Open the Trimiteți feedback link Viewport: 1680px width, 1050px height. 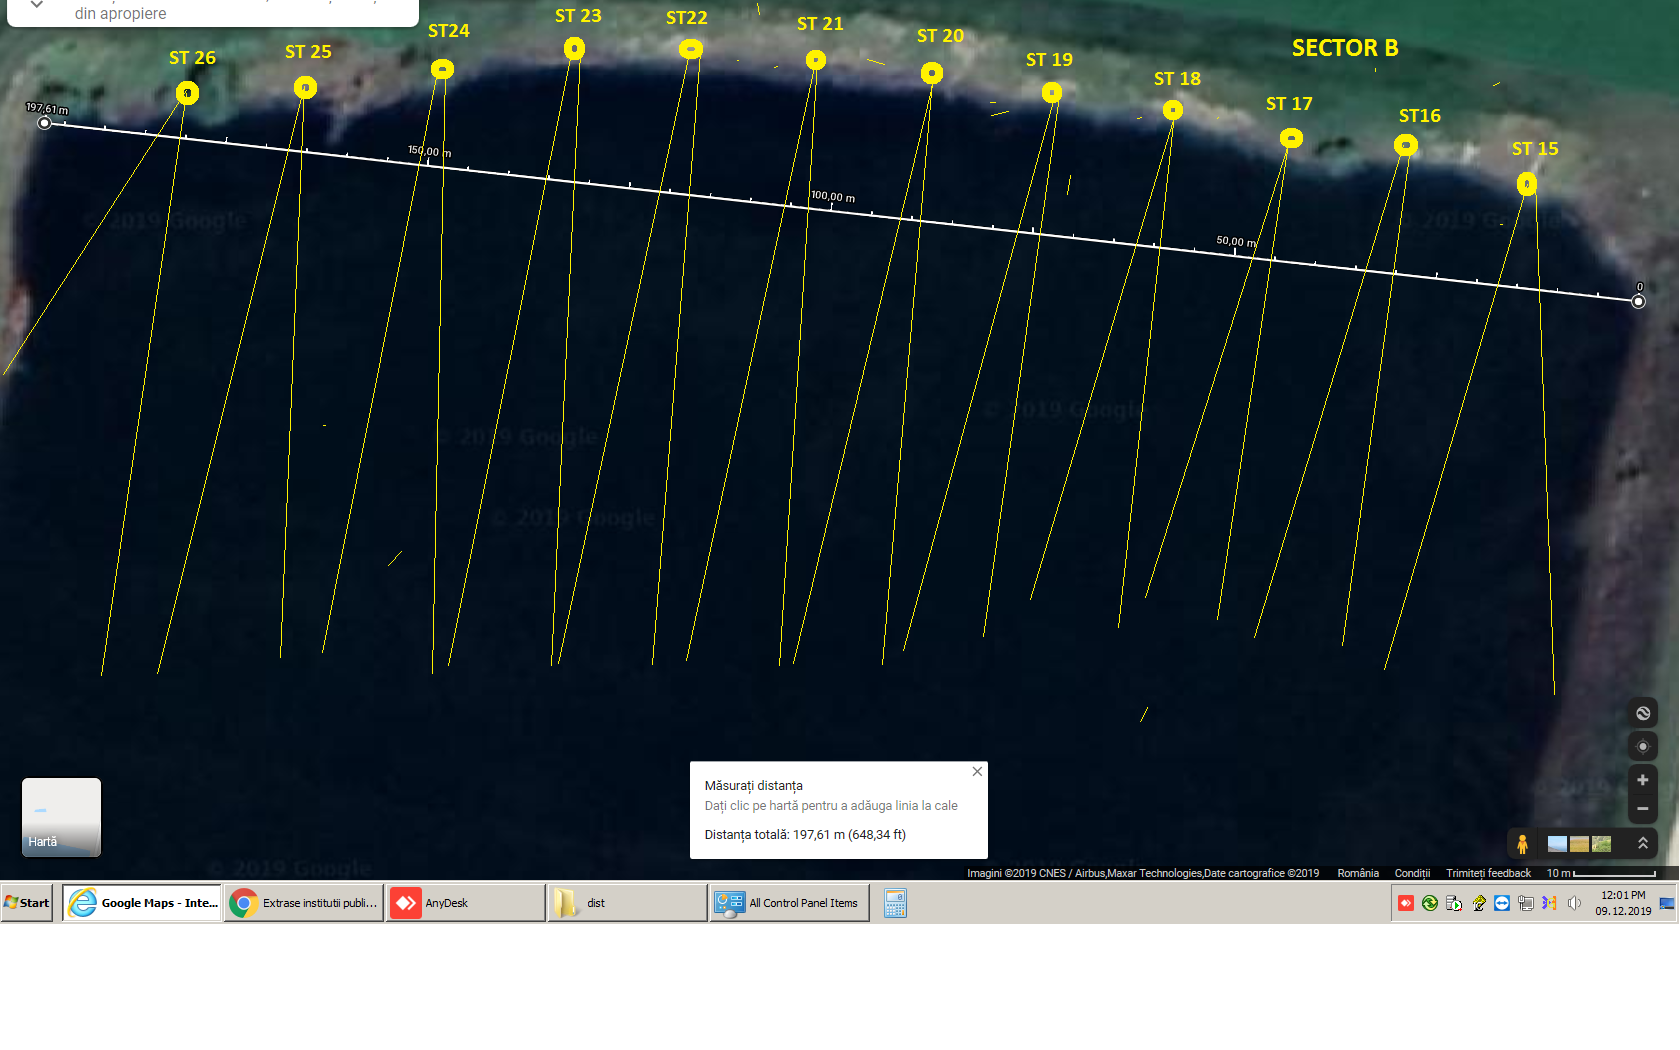coord(1488,873)
